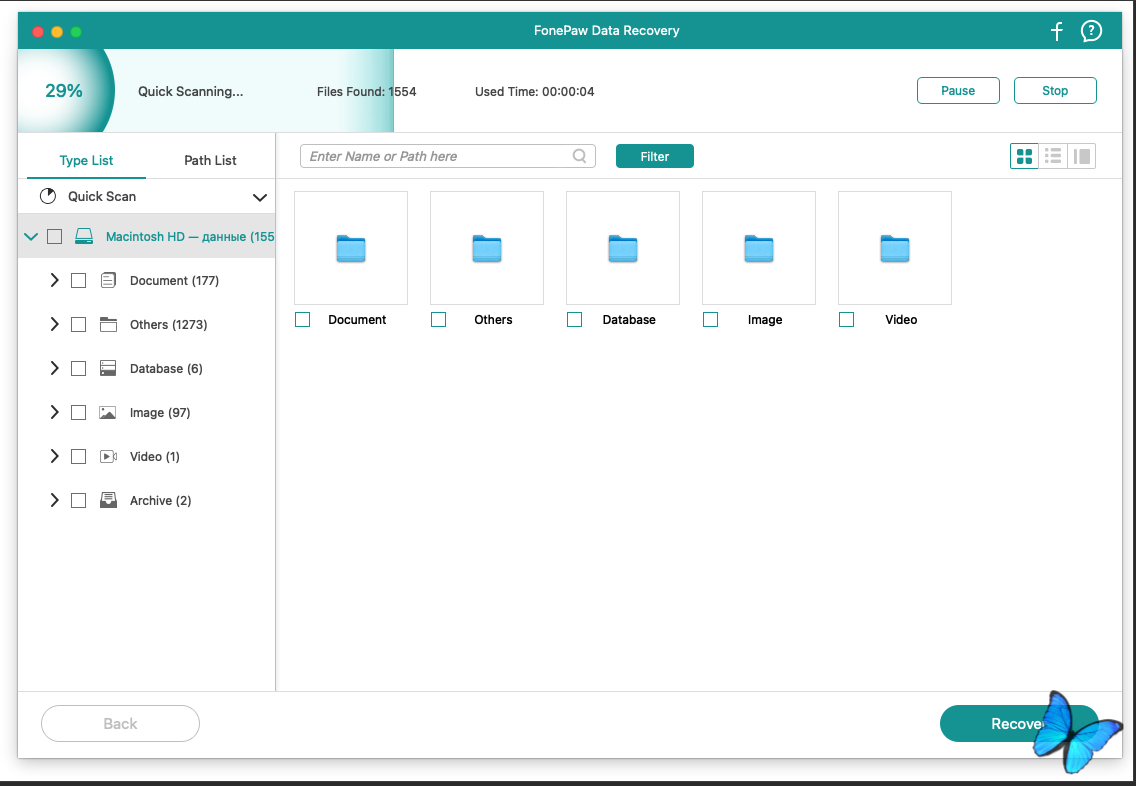Open the help question mark icon
Image resolution: width=1136 pixels, height=786 pixels.
(x=1091, y=31)
